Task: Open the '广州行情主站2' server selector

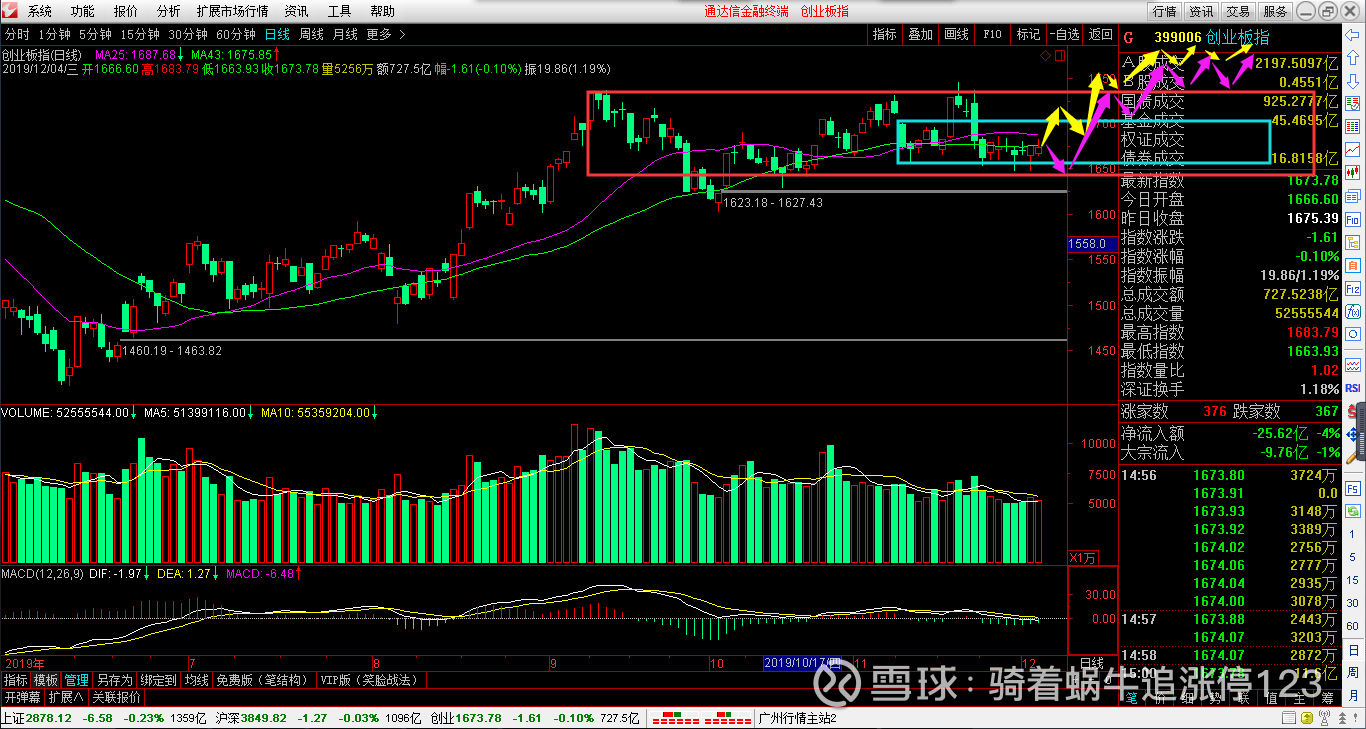Action: pos(797,719)
